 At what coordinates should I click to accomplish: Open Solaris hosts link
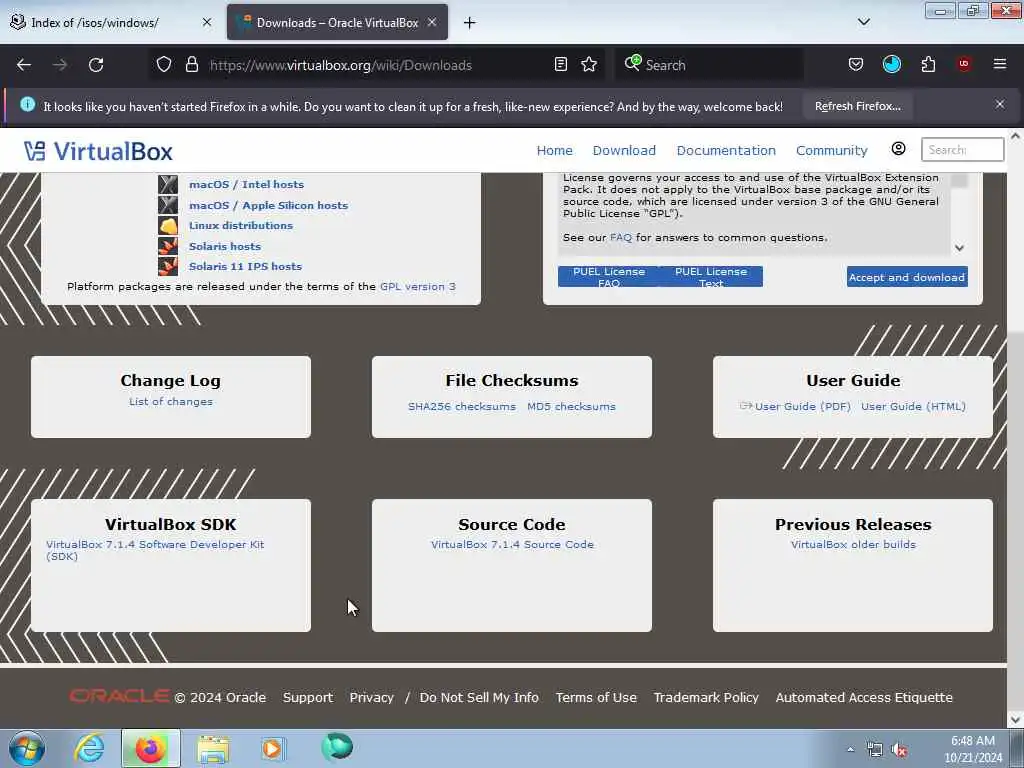coord(225,246)
